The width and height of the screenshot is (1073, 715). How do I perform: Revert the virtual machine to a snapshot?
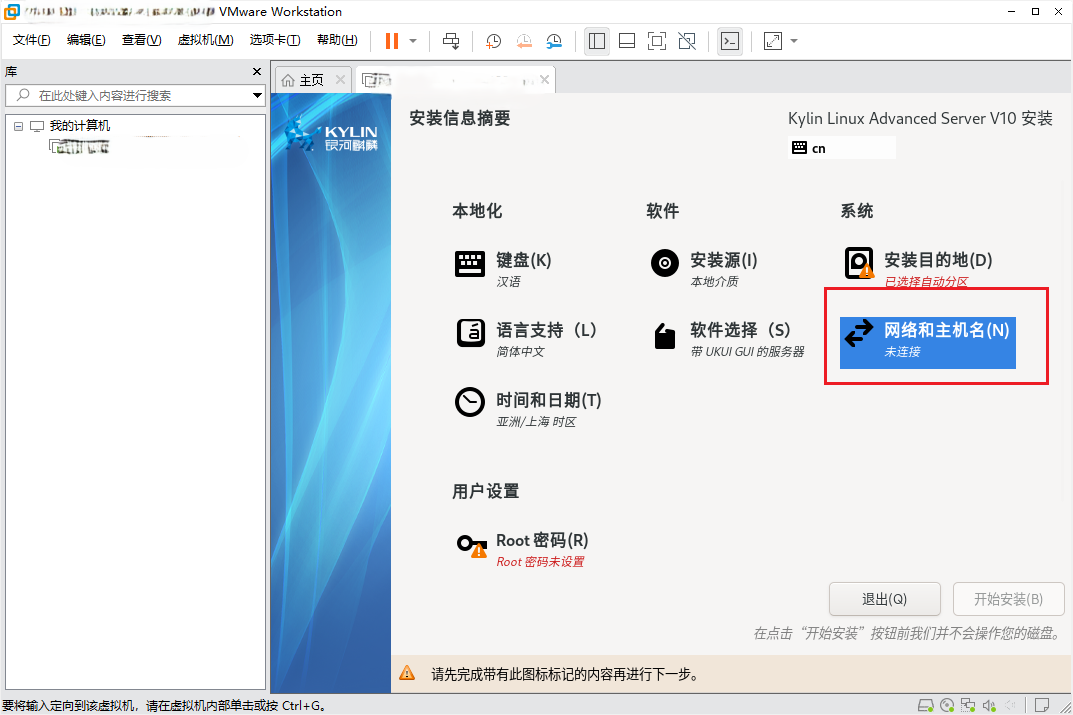pos(524,41)
